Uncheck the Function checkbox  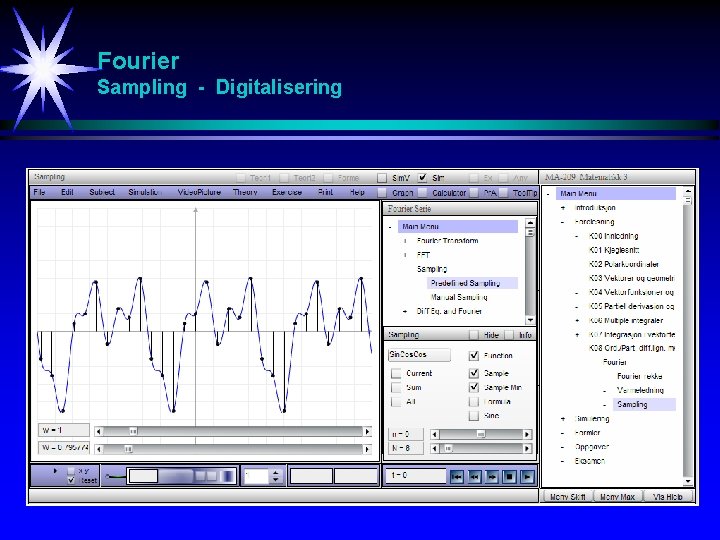(x=474, y=355)
